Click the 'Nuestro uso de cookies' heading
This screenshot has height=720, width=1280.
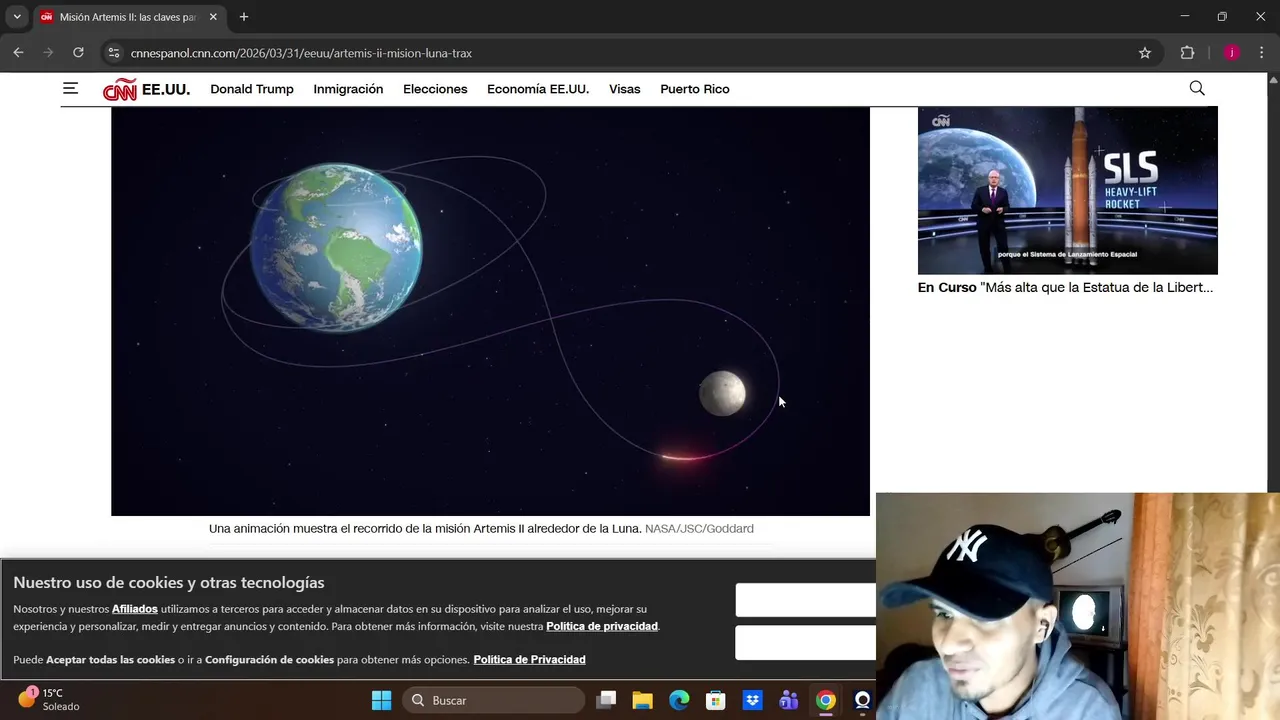(x=169, y=582)
